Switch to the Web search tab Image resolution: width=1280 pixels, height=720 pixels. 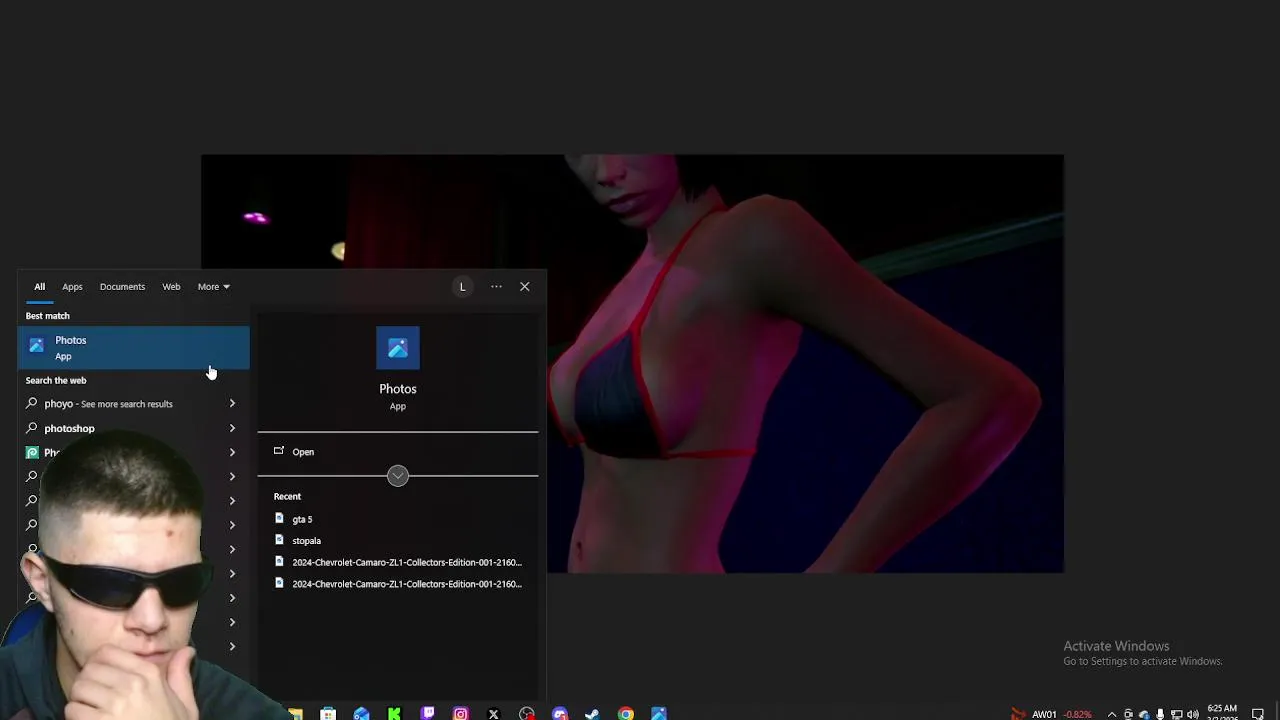(x=171, y=287)
